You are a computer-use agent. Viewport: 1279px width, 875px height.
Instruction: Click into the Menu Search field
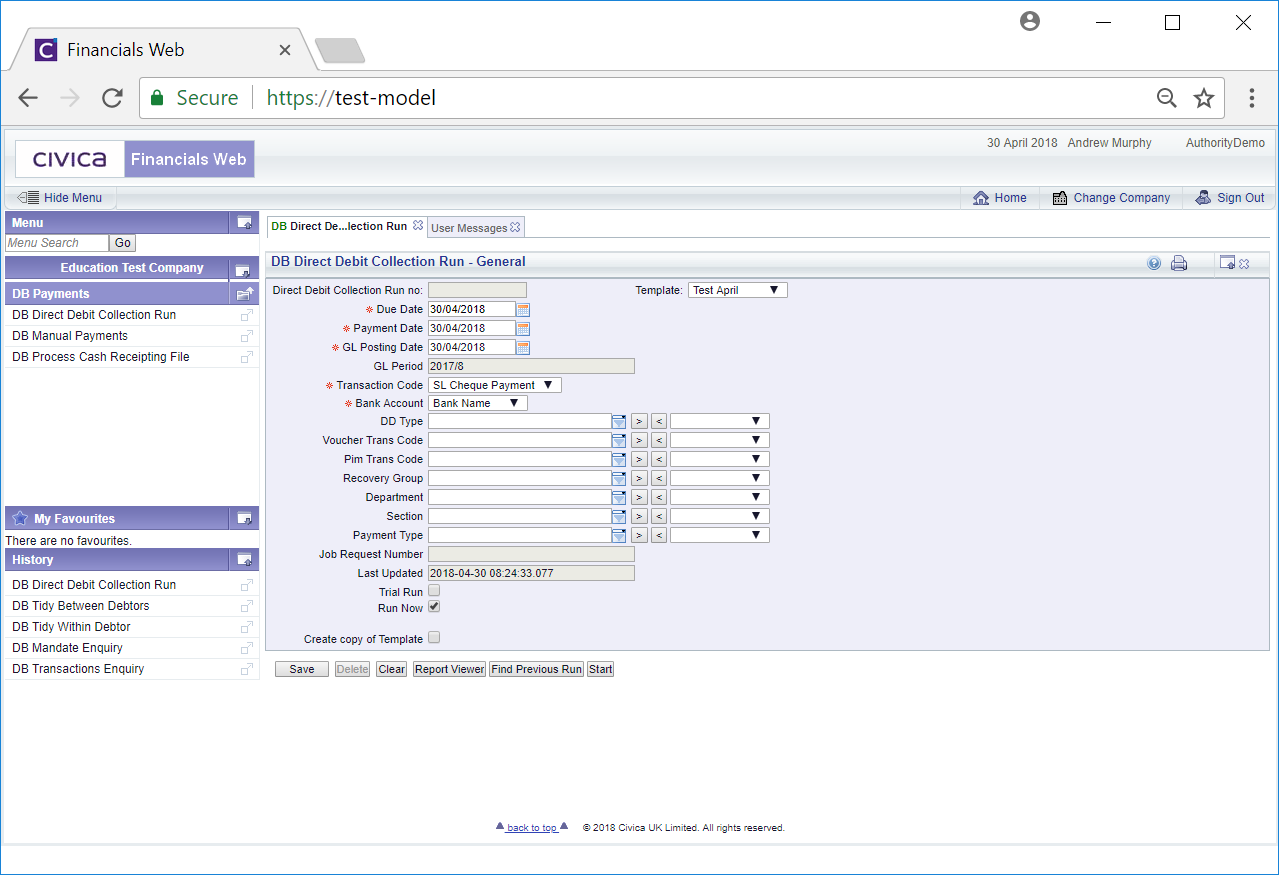click(x=56, y=243)
